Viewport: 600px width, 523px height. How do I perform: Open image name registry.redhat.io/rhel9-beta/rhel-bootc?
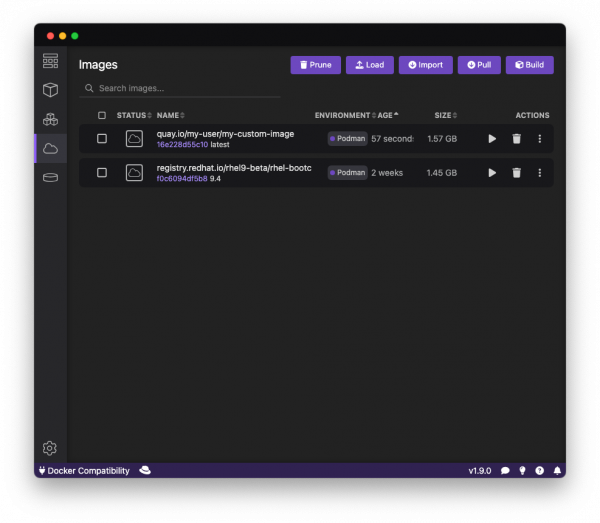(x=234, y=168)
